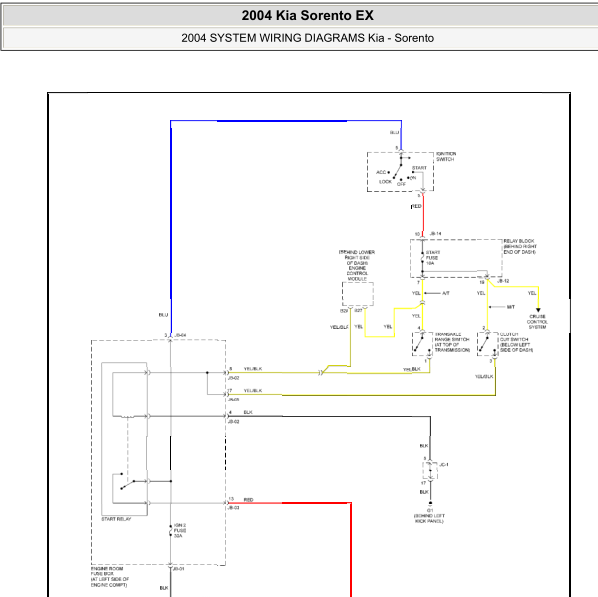Select the Transaxle Range Switch symbol

[422, 344]
